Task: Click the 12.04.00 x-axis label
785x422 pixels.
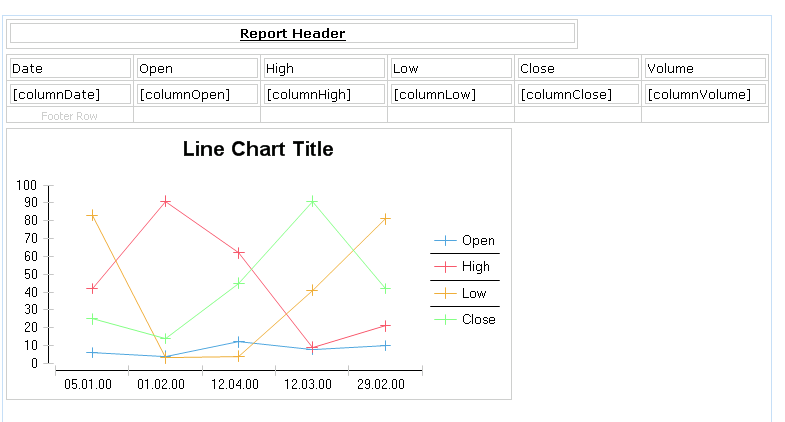Action: click(x=235, y=384)
